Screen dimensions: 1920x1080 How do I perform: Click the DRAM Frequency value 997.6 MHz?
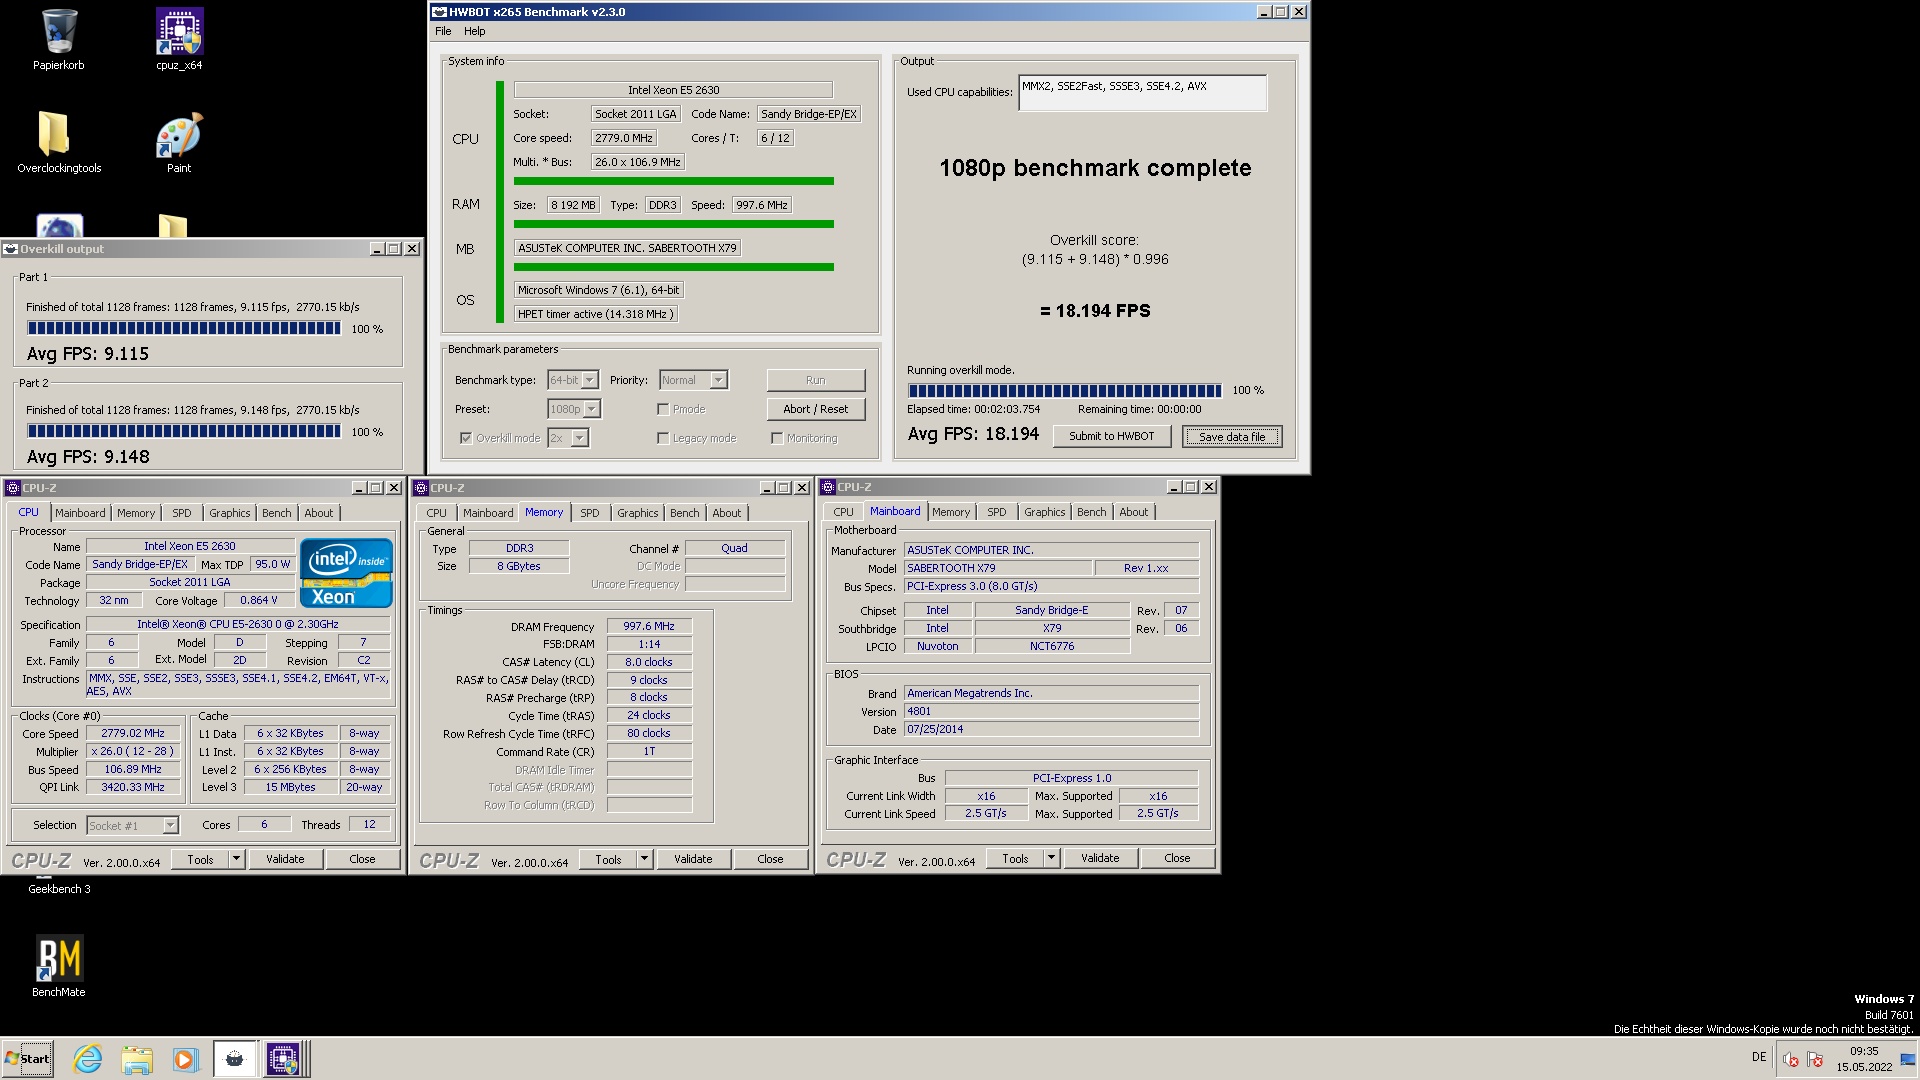[649, 626]
